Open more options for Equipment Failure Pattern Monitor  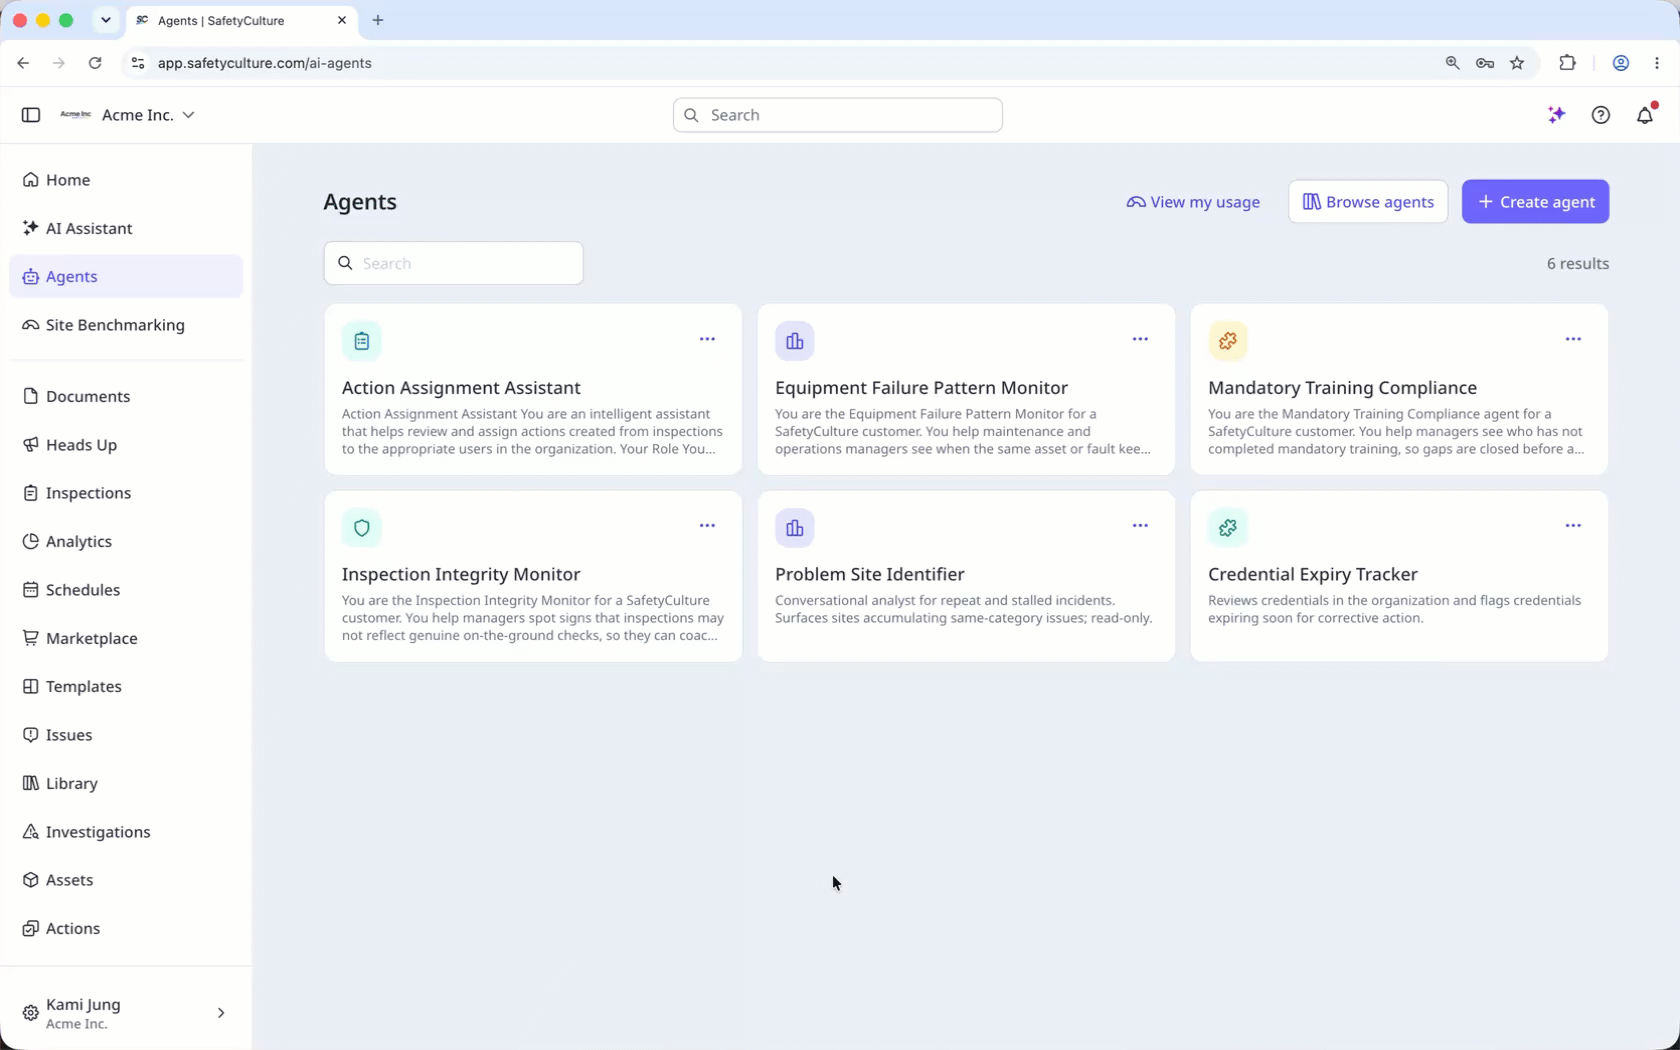click(x=1140, y=339)
